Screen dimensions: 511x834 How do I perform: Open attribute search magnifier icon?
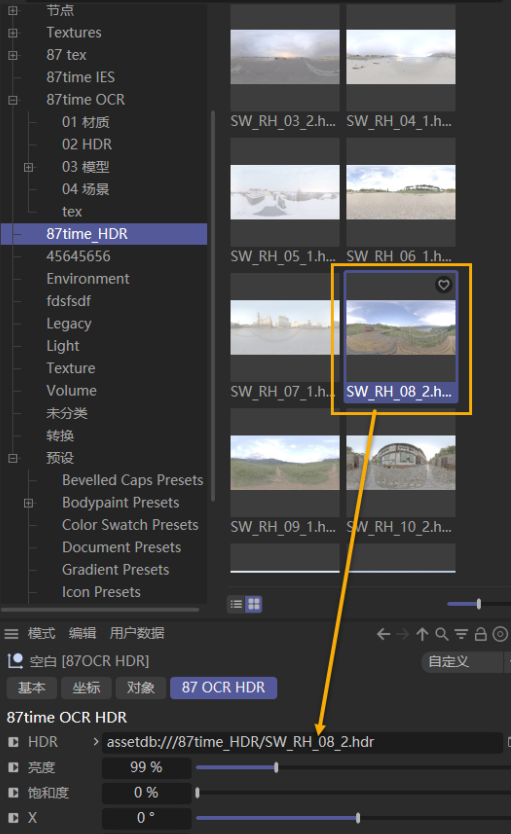coord(441,634)
